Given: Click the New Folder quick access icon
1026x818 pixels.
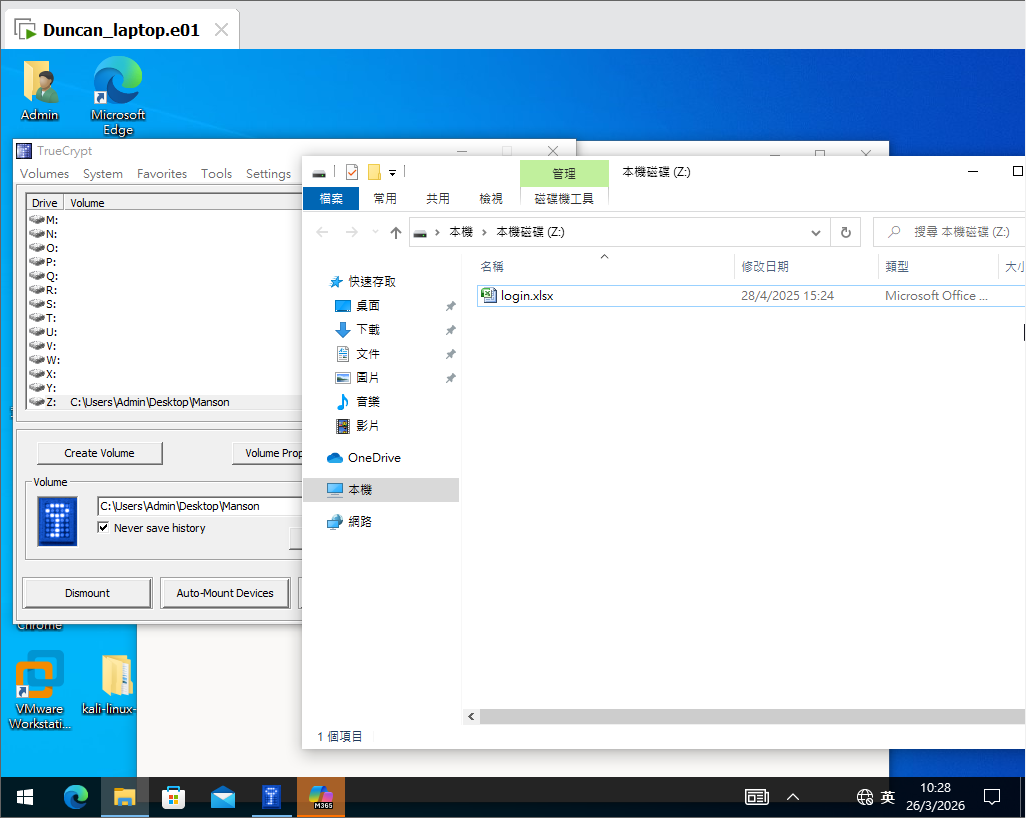Looking at the screenshot, I should 374,172.
